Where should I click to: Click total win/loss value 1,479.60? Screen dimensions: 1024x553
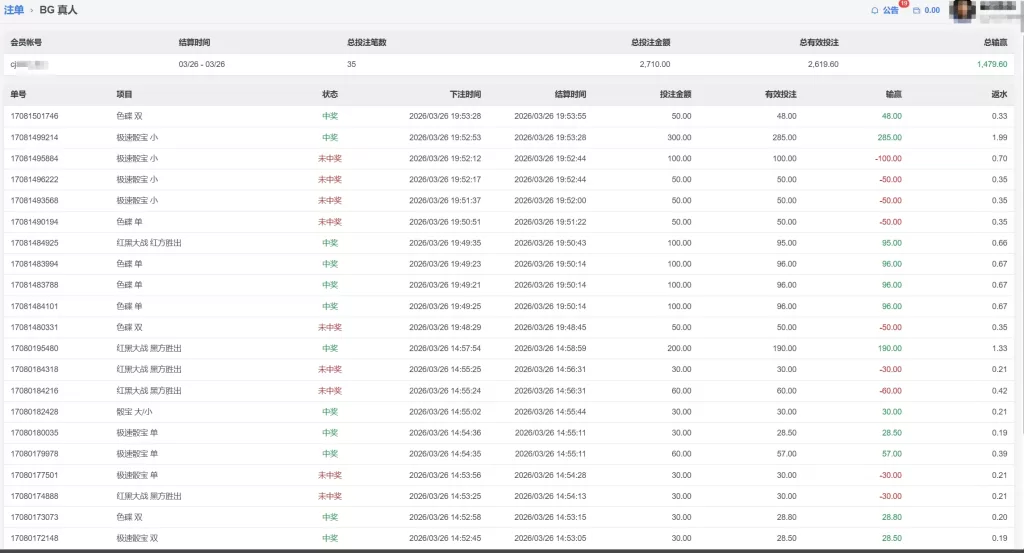tap(995, 64)
